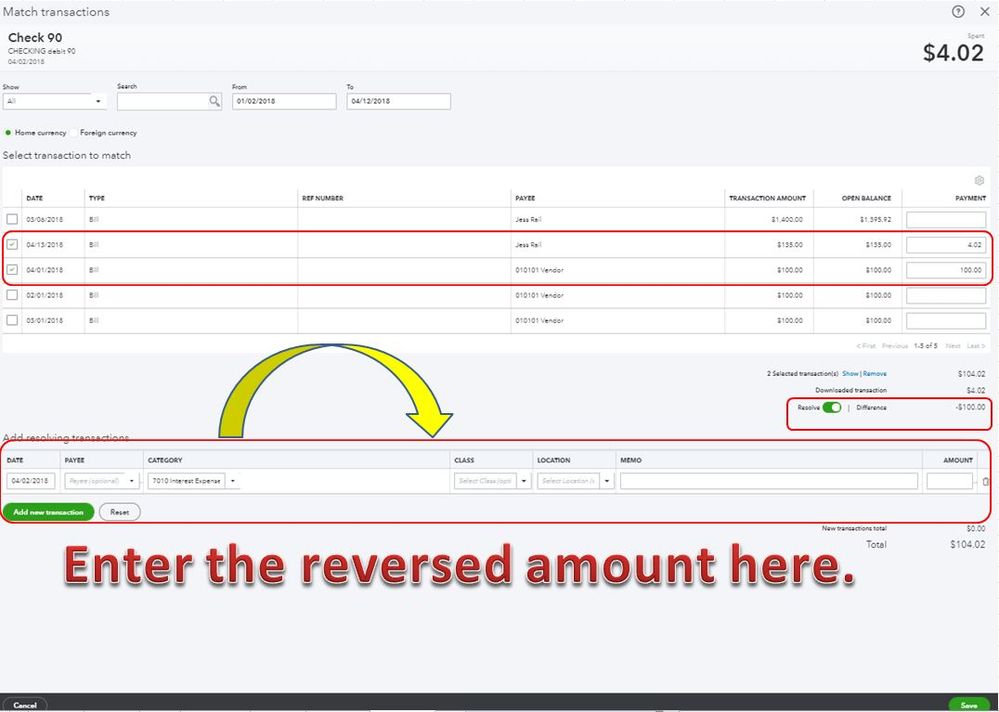Viewport: 999px width, 712px height.
Task: Delete the resolving transaction with trash icon
Action: (x=986, y=481)
